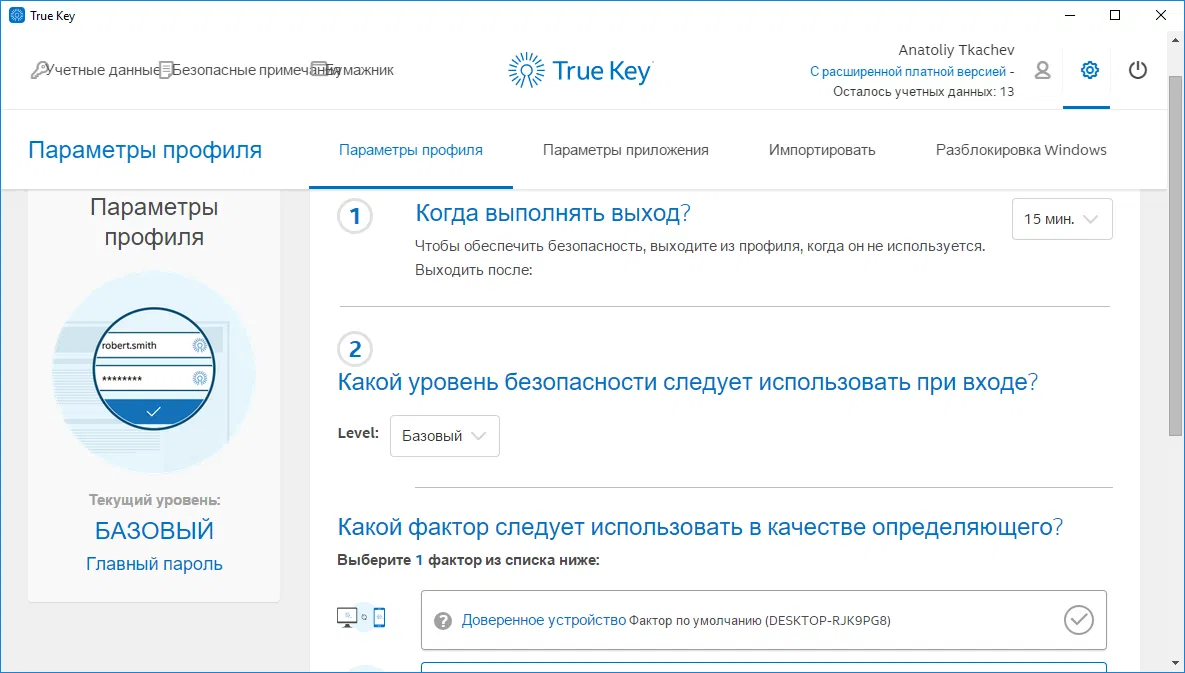Open the Базовый security level dropdown
This screenshot has width=1185, height=673.
(444, 436)
